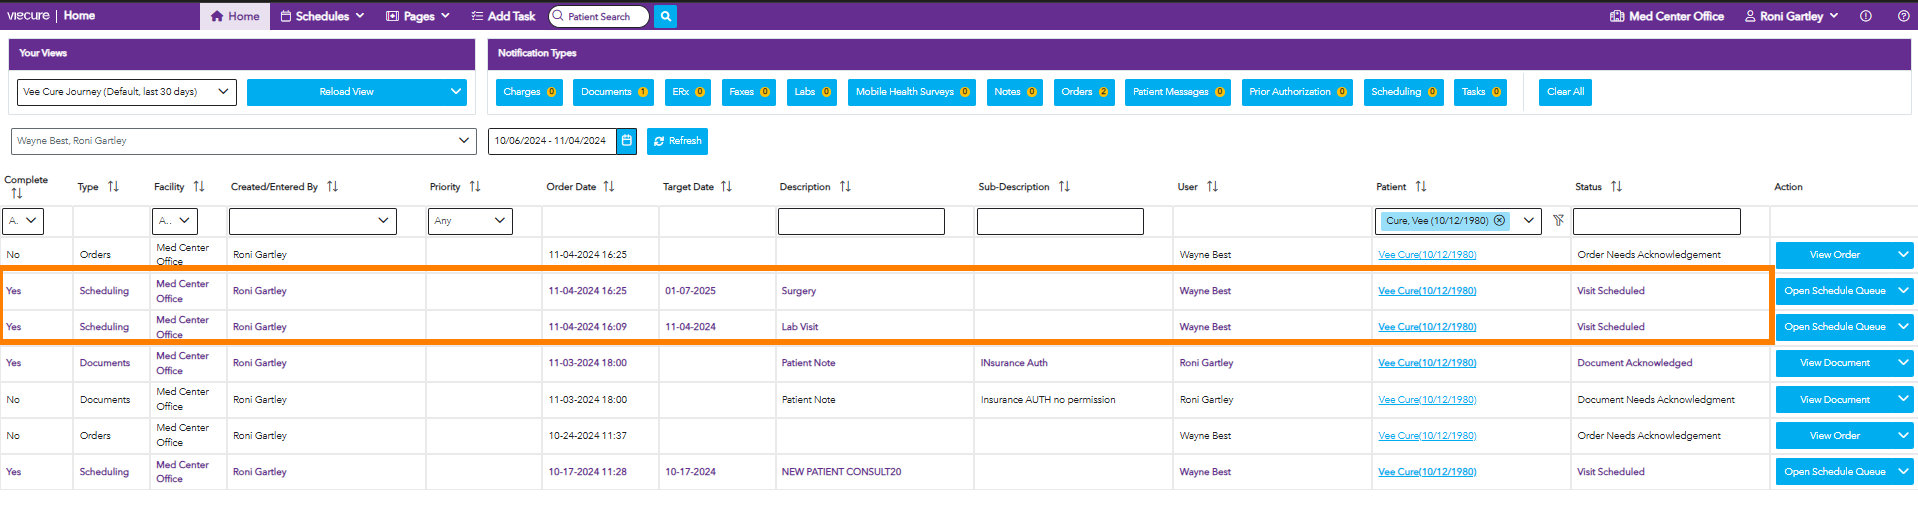The image size is (1918, 510).
Task: Toggle the Labs notification type
Action: pyautogui.click(x=812, y=92)
